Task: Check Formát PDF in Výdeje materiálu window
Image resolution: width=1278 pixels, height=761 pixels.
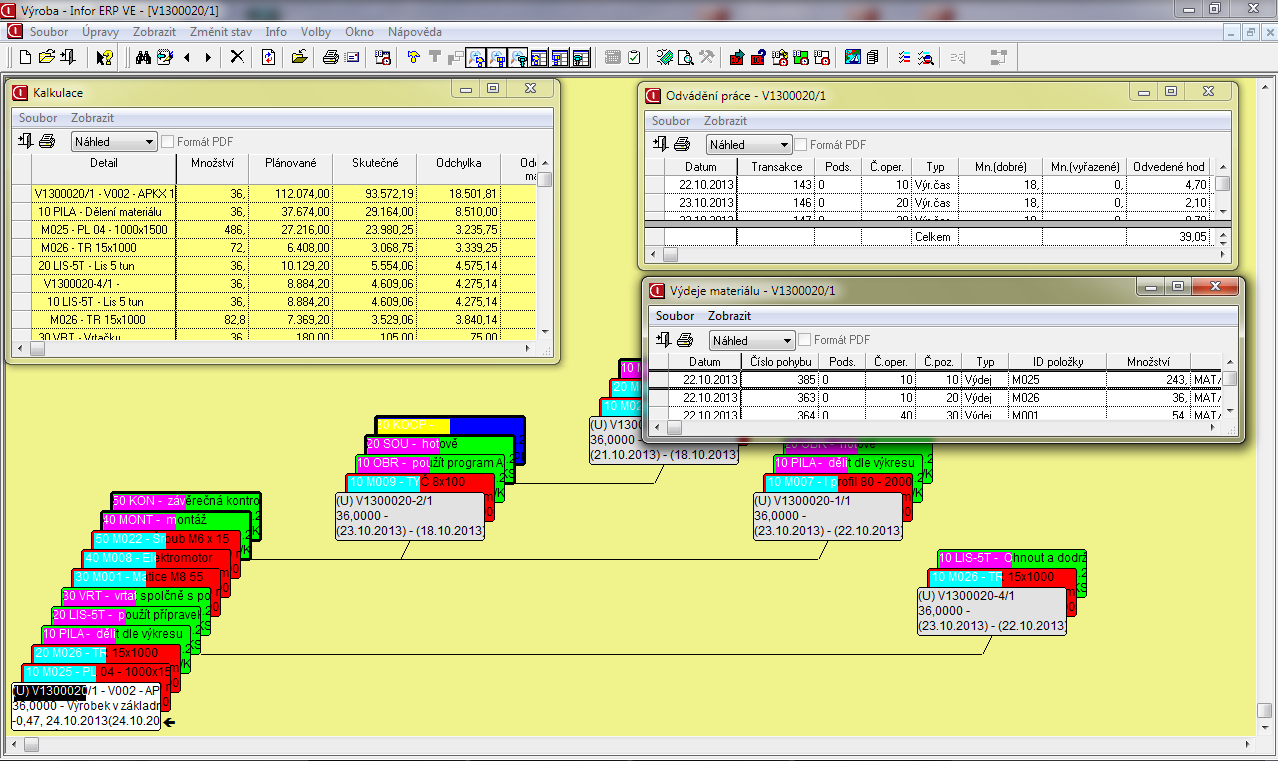Action: click(x=805, y=340)
